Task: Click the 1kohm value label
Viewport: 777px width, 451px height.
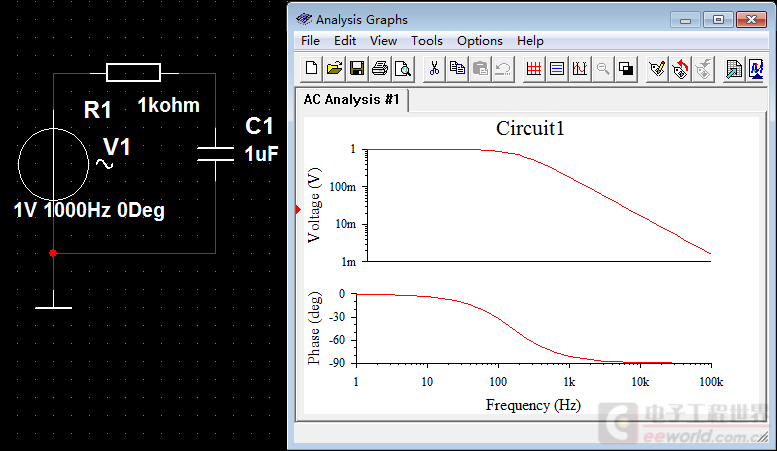Action: pyautogui.click(x=168, y=105)
